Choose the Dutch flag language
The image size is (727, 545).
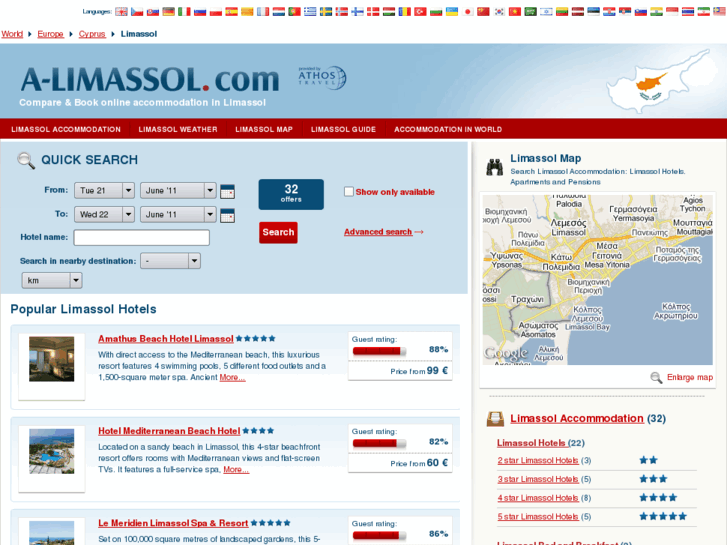click(279, 12)
